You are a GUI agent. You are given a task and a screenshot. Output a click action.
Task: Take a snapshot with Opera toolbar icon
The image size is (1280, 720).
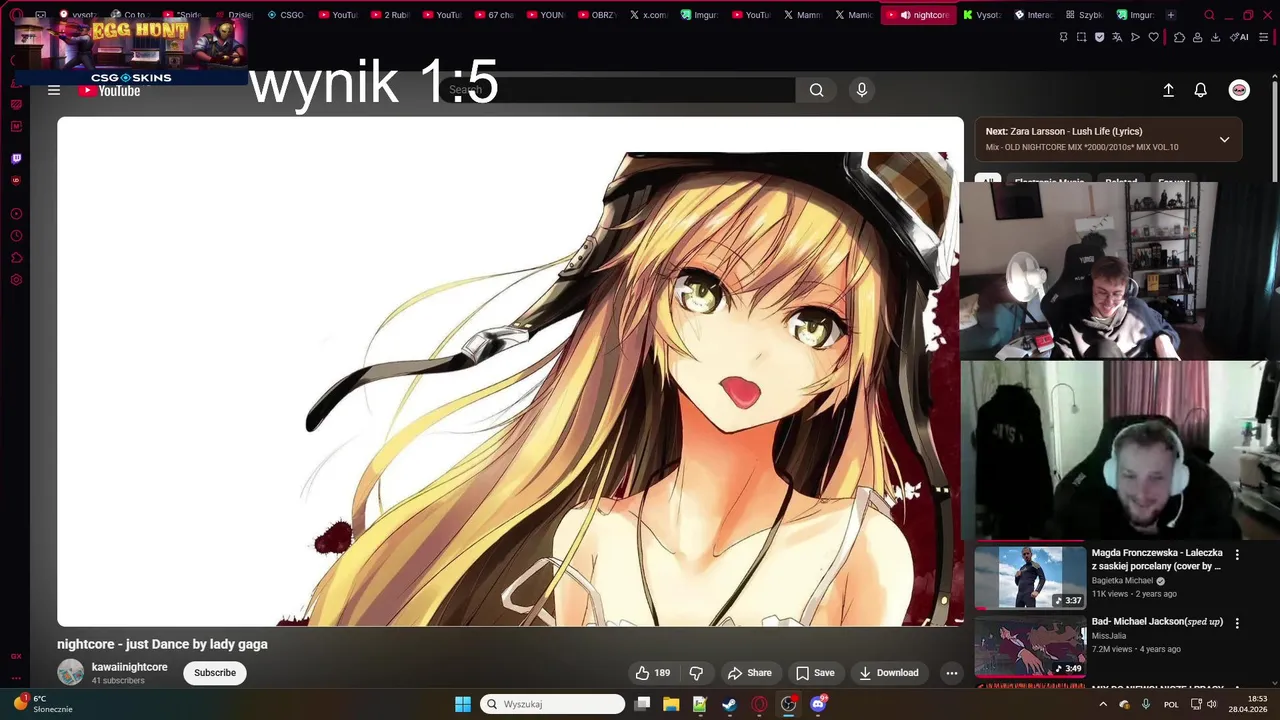[x=1081, y=37]
